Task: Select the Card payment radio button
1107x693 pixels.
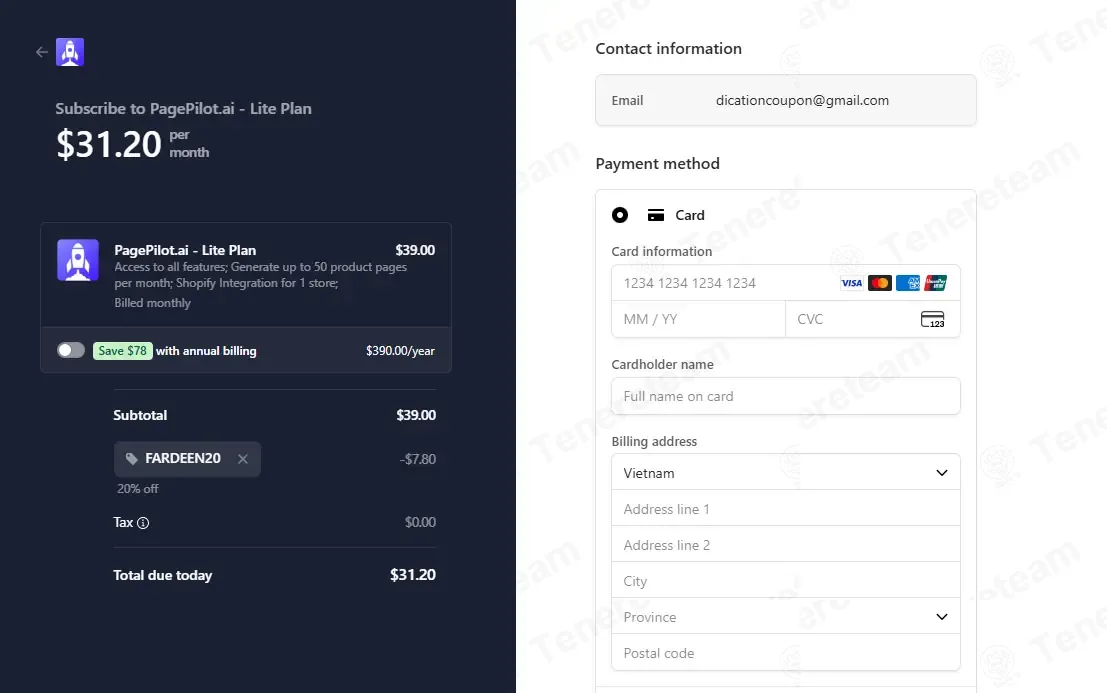Action: pos(620,215)
